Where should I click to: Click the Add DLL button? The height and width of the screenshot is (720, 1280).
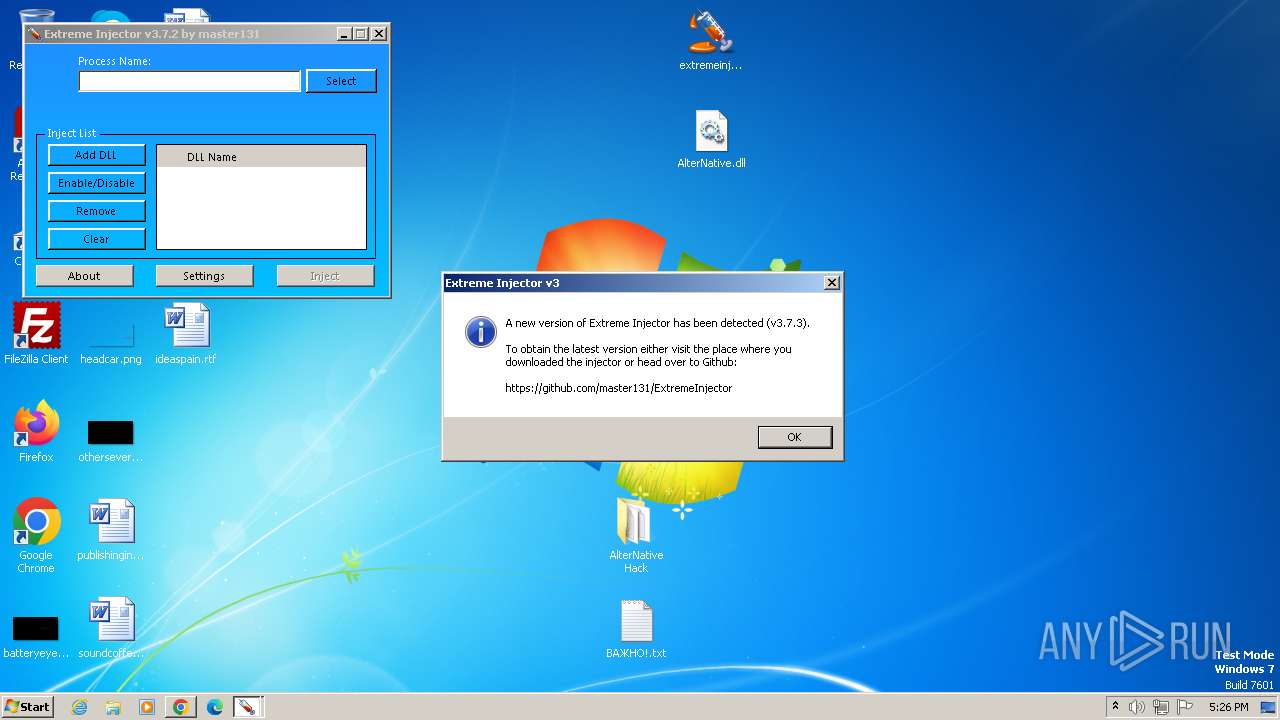point(97,155)
